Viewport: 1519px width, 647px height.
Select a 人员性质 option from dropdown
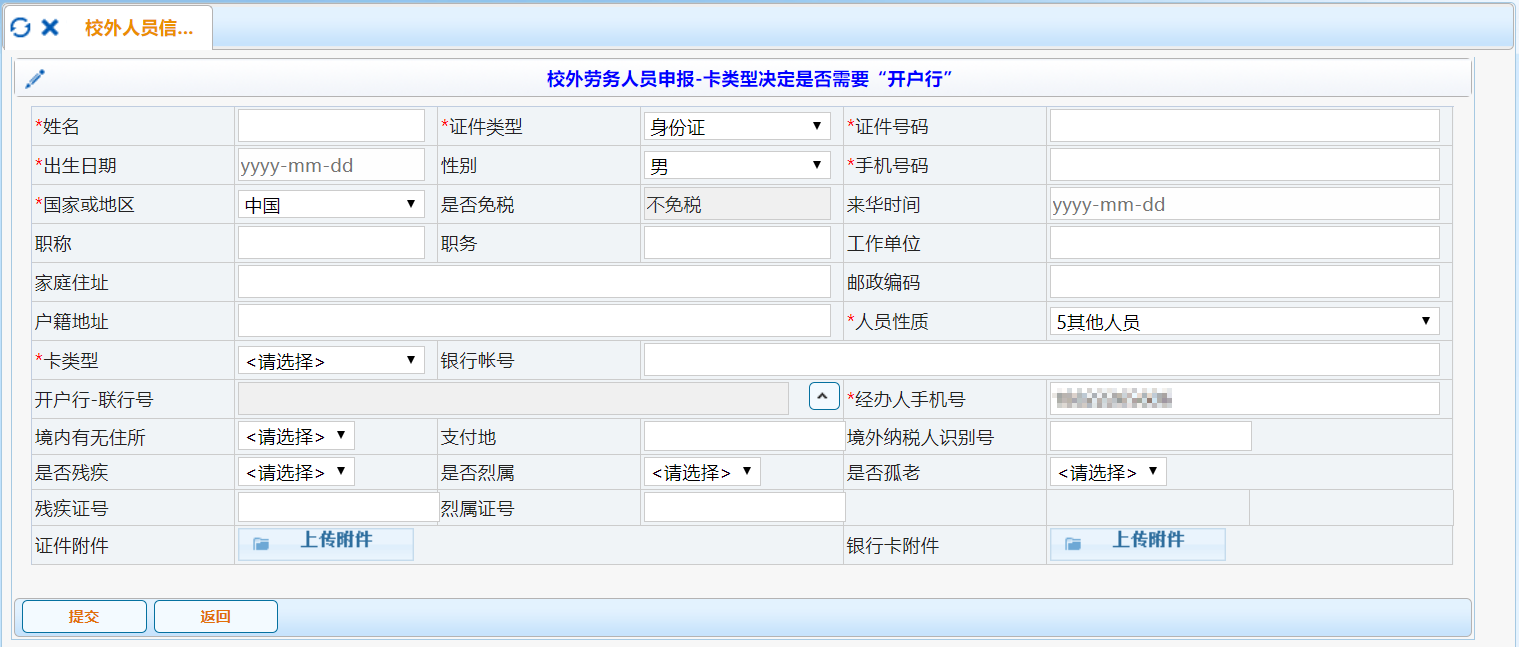click(x=1244, y=321)
